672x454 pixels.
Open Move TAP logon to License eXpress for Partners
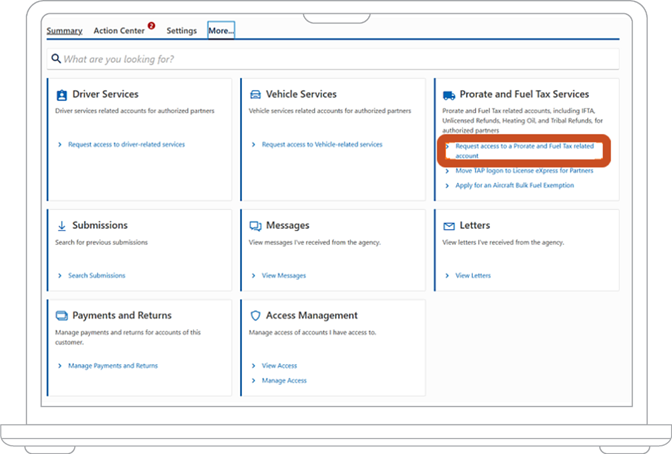(524, 171)
